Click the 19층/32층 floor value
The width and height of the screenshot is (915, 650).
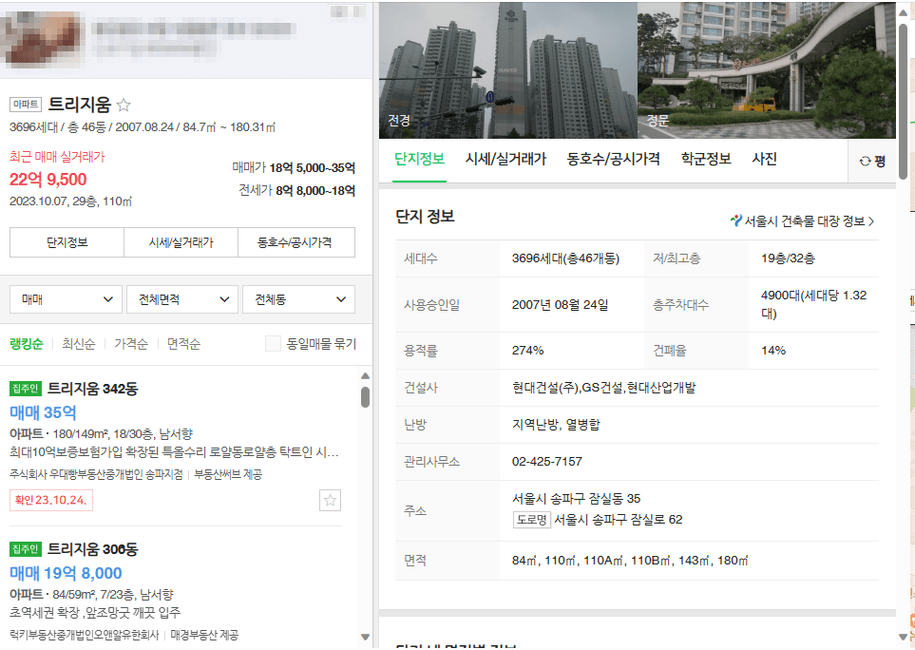tap(788, 258)
